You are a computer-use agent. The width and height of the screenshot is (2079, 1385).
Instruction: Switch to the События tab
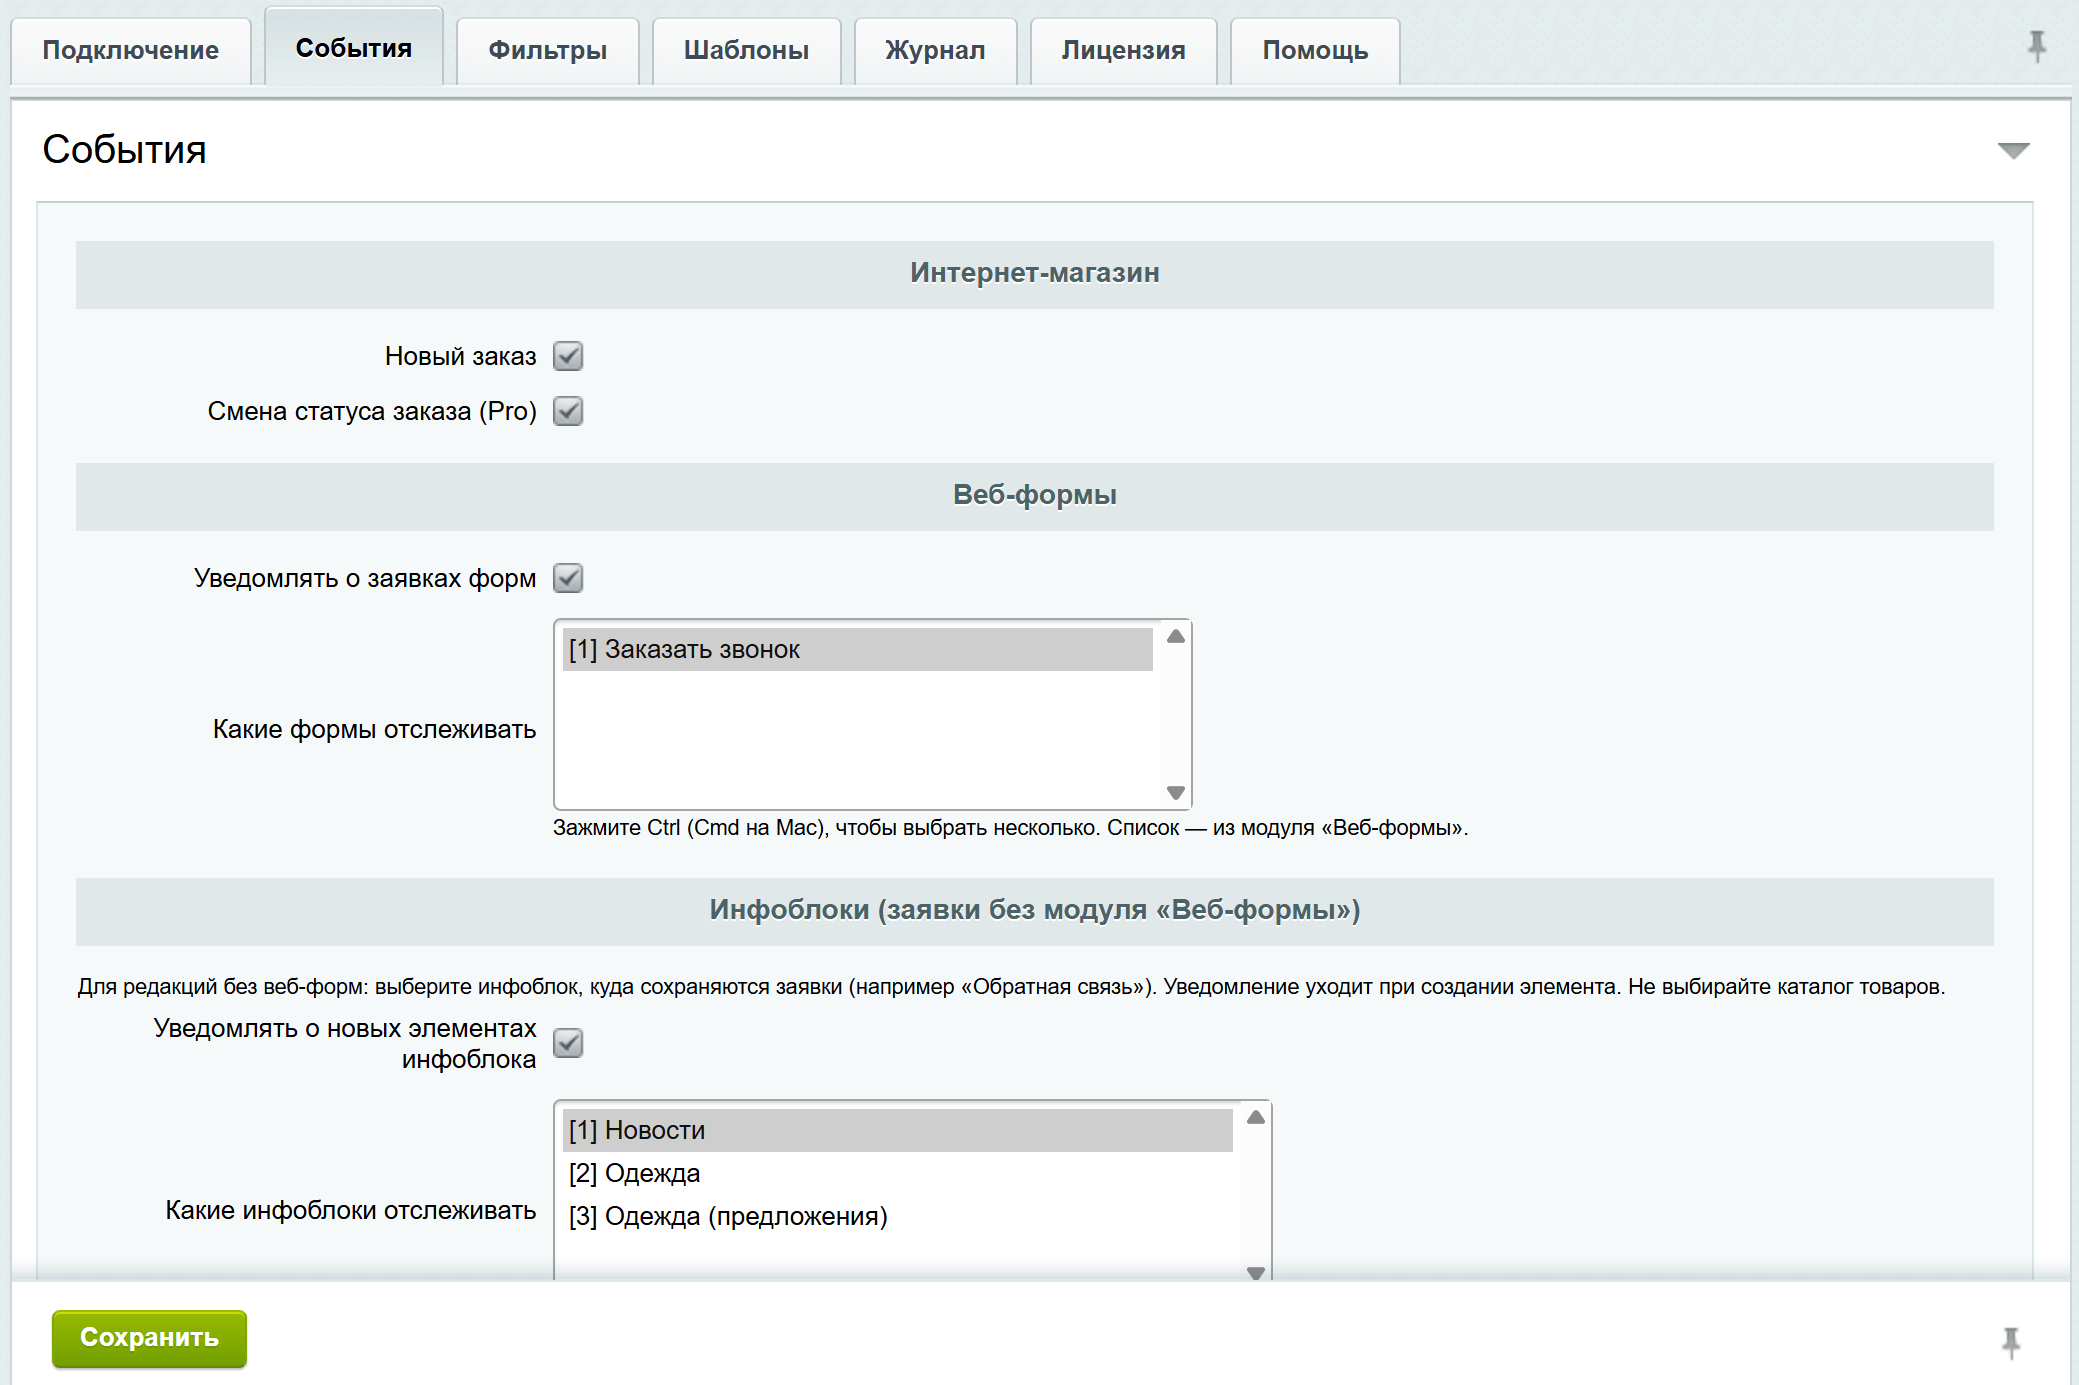(354, 48)
